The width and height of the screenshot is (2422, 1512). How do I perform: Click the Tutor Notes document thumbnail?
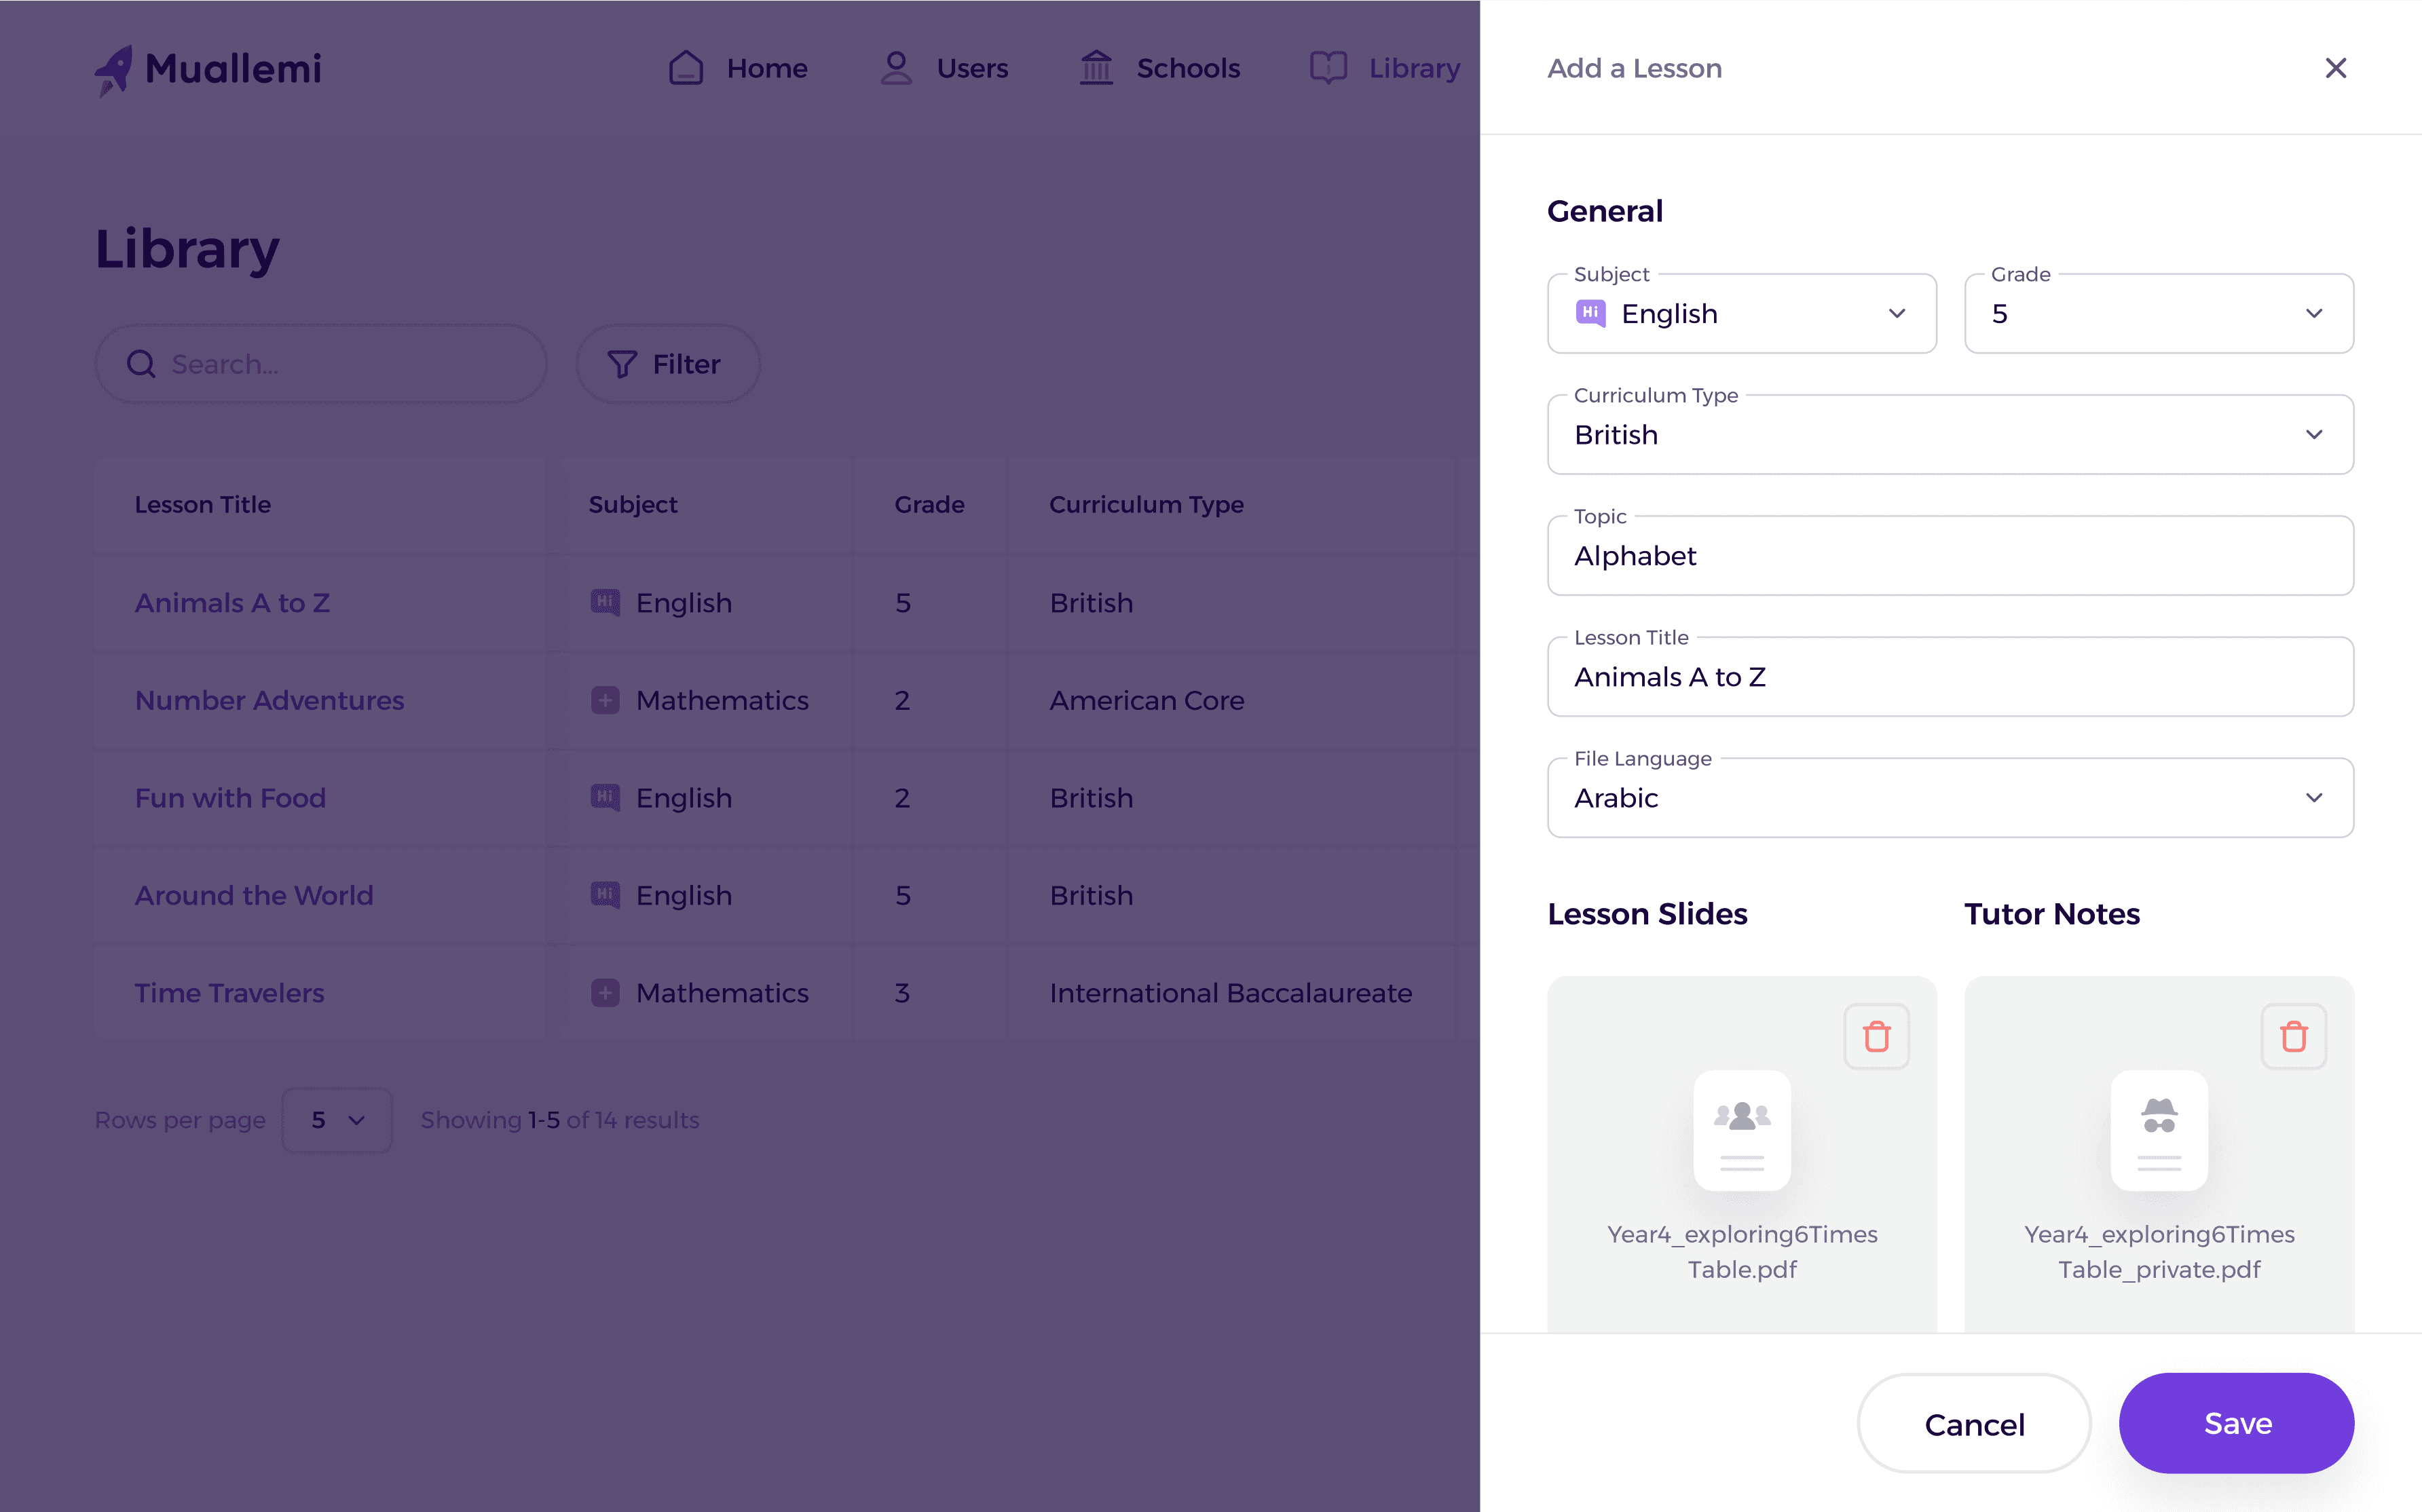click(x=2159, y=1130)
